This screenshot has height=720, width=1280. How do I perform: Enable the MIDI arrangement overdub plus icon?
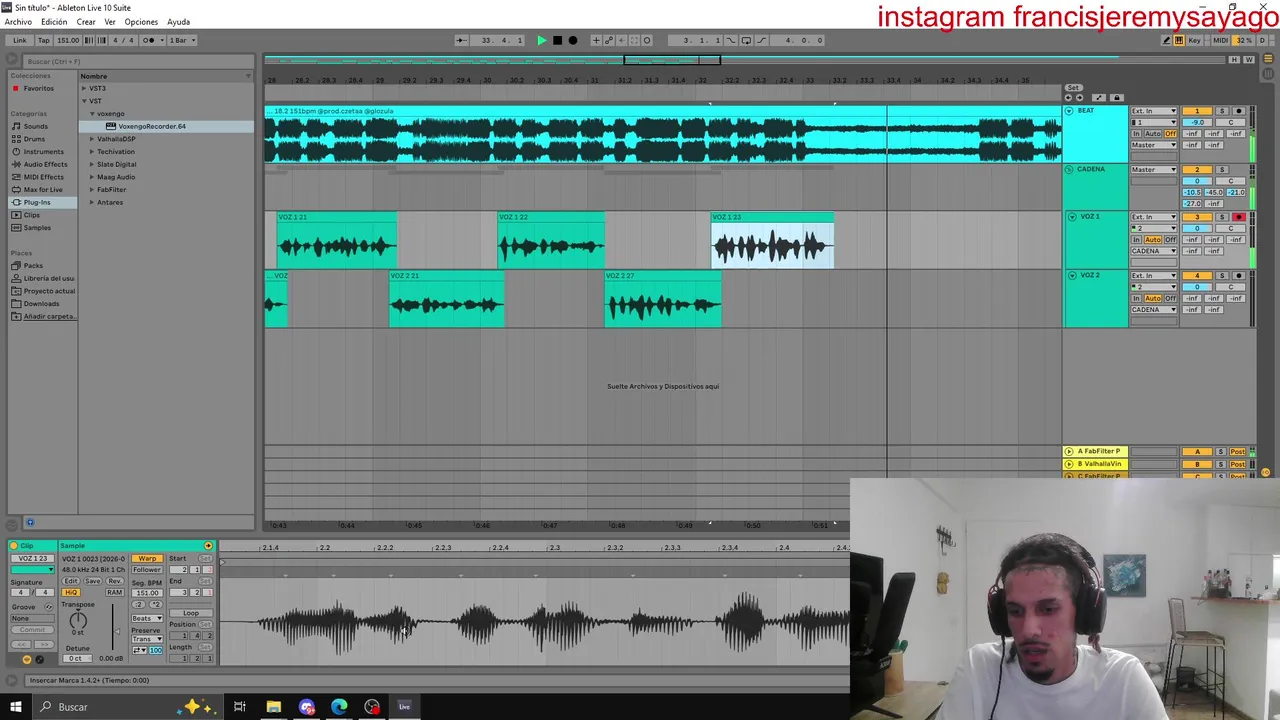596,40
